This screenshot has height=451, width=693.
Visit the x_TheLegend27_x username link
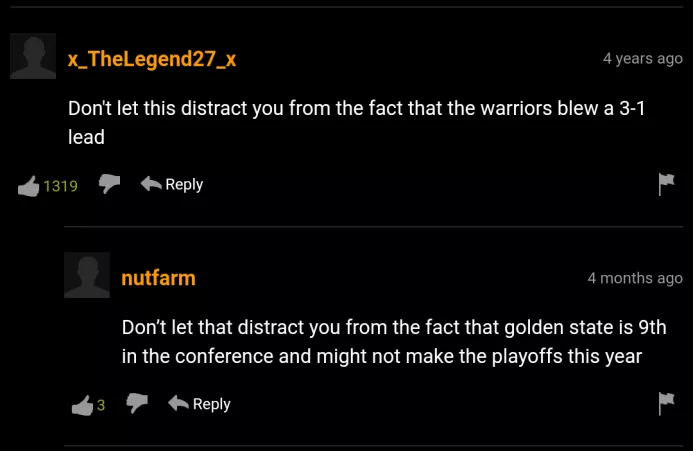pos(152,59)
